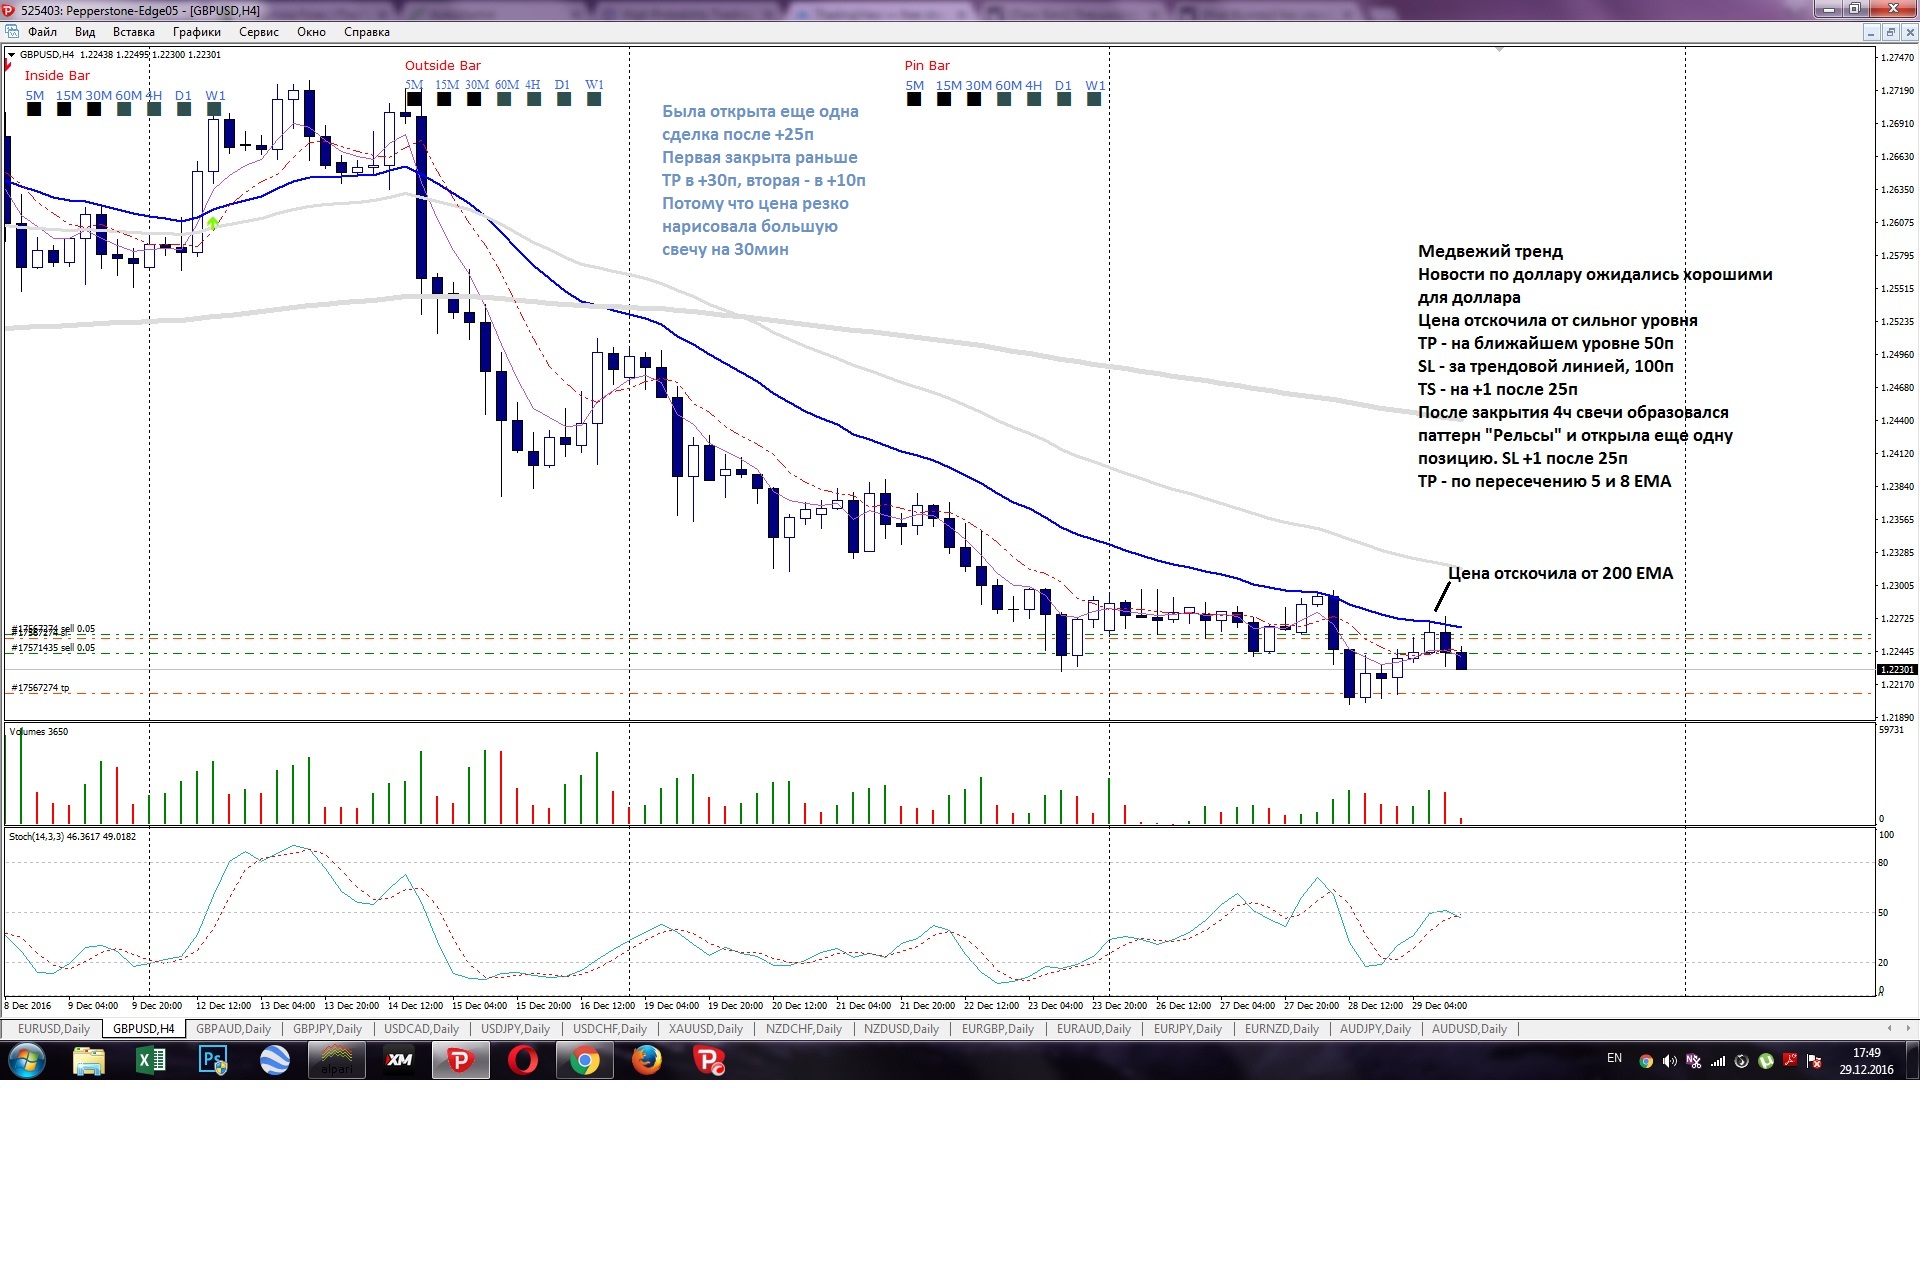Open Photoshop from the taskbar
The width and height of the screenshot is (1920, 1275).
tap(213, 1060)
